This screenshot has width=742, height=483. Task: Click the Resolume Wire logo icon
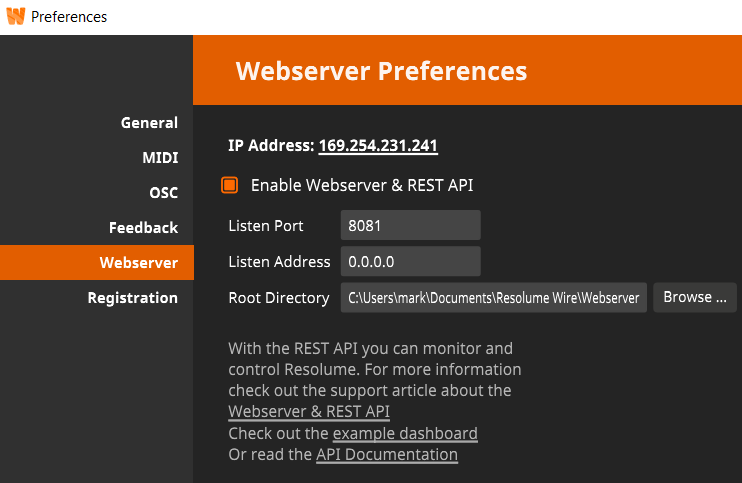(x=16, y=16)
